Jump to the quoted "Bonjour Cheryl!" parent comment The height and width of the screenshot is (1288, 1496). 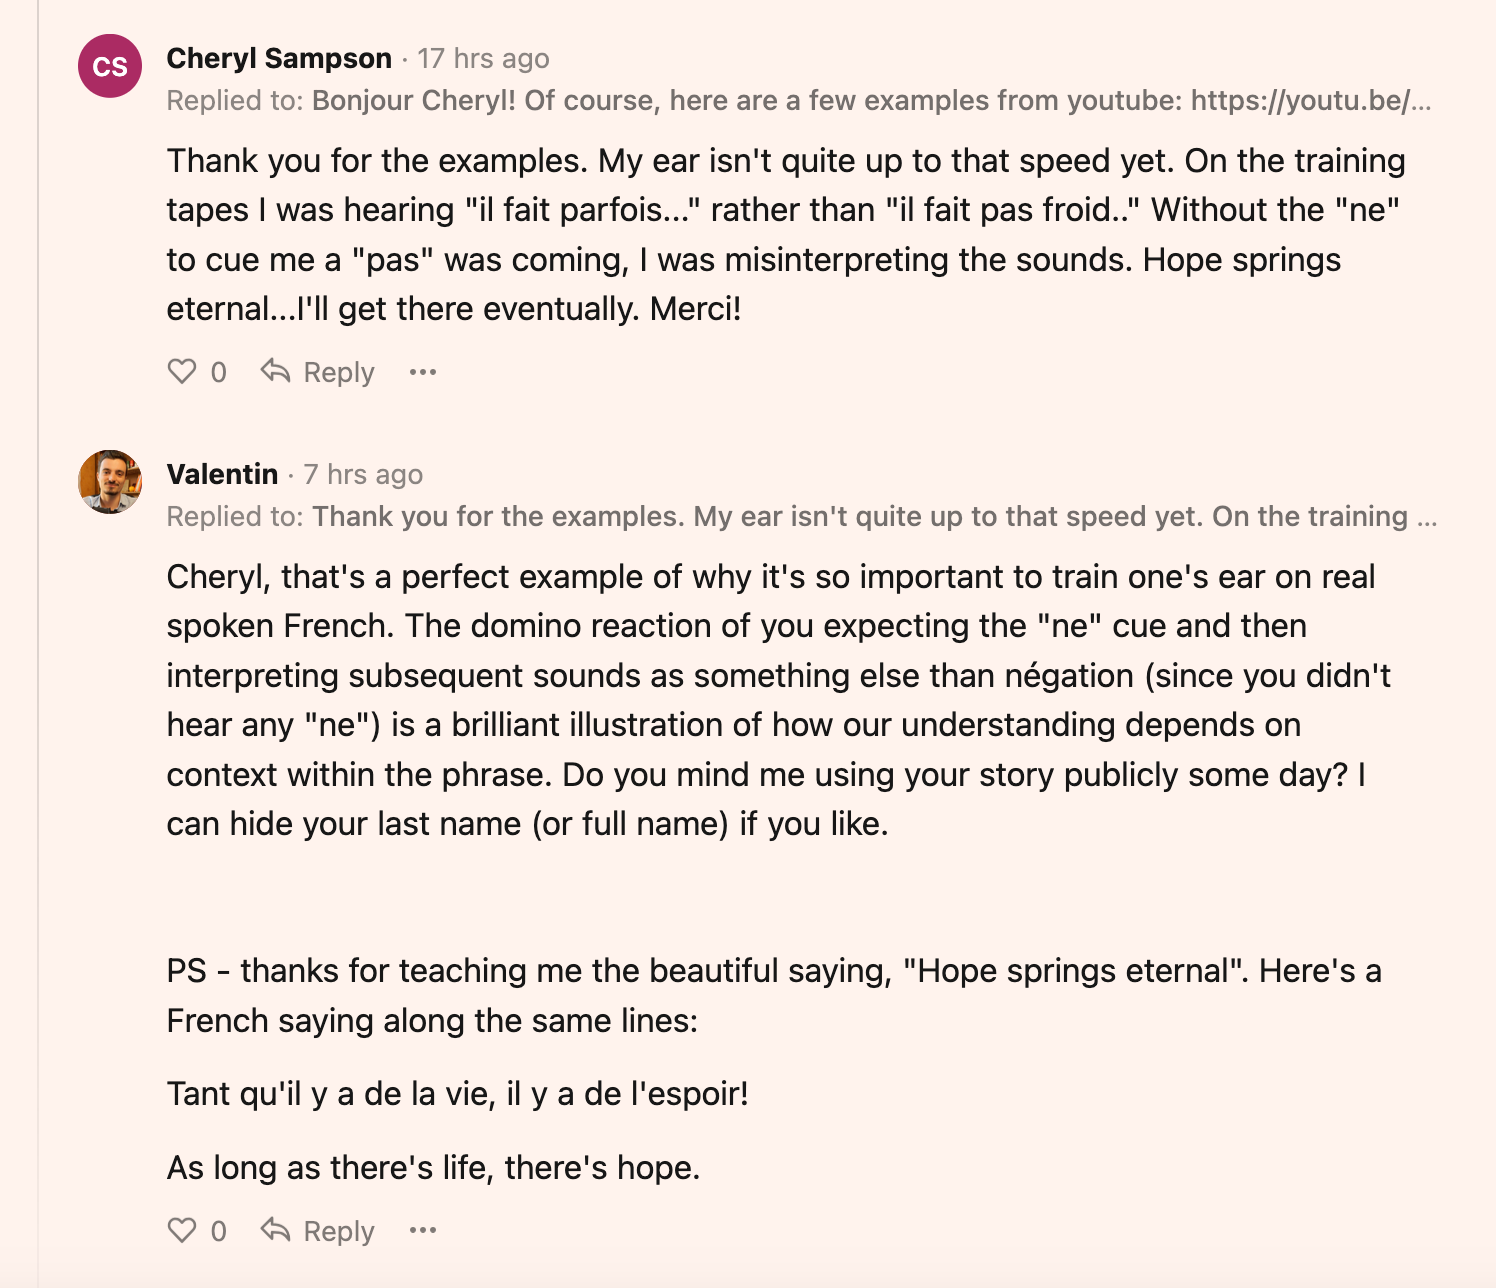870,101
